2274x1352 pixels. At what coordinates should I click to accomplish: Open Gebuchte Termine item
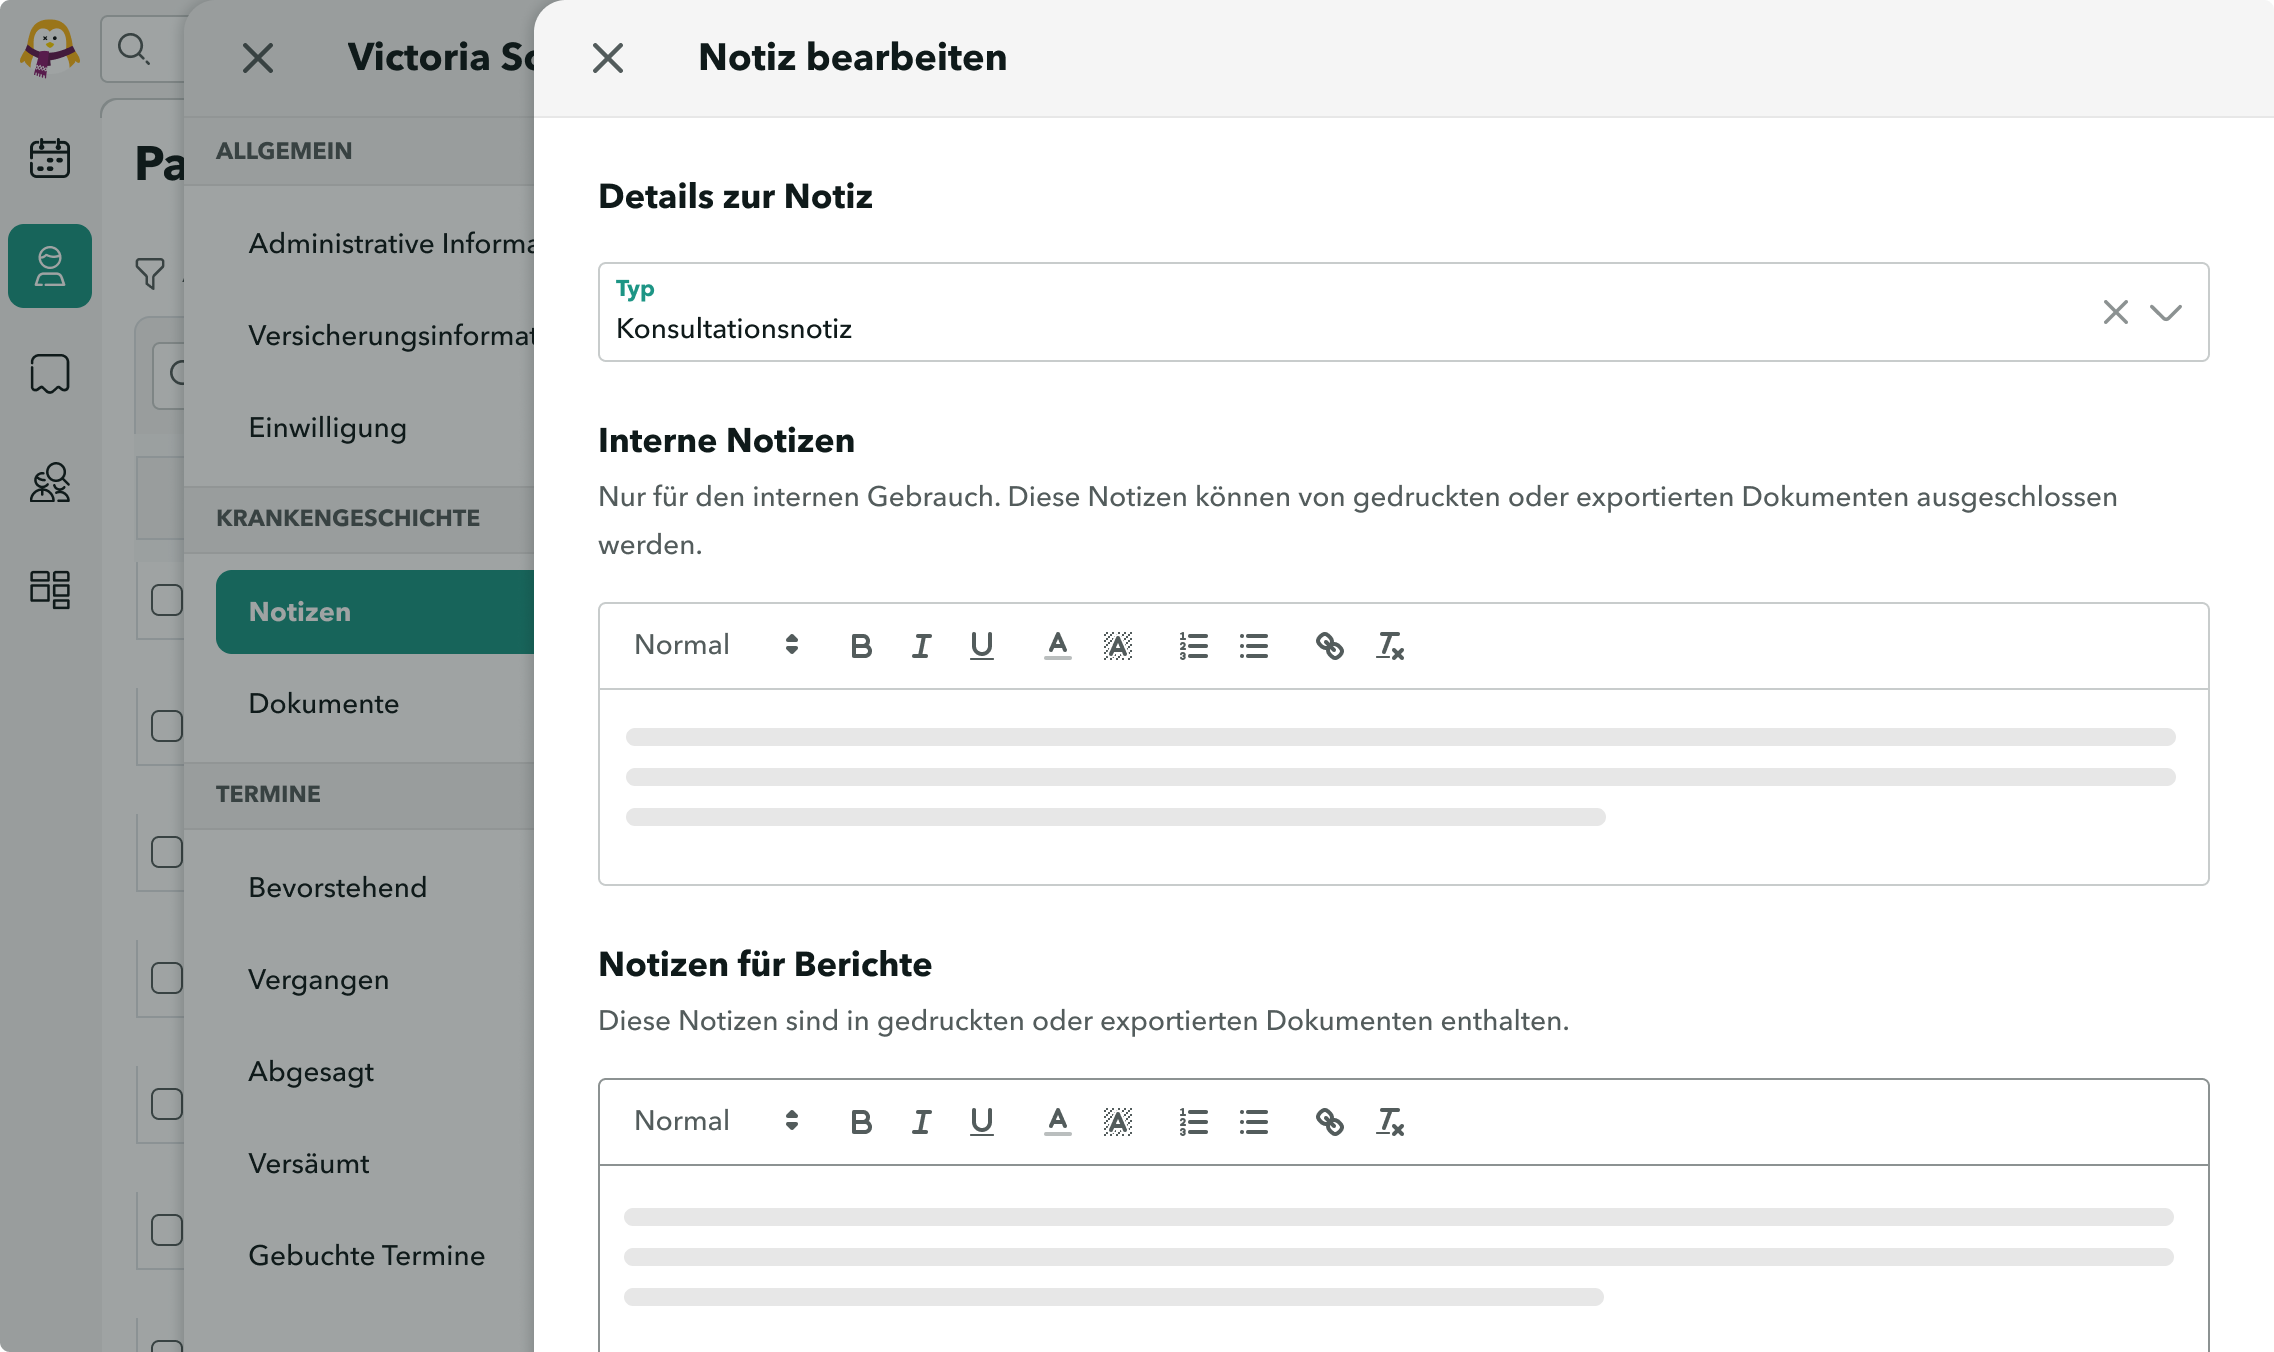(x=375, y=1255)
